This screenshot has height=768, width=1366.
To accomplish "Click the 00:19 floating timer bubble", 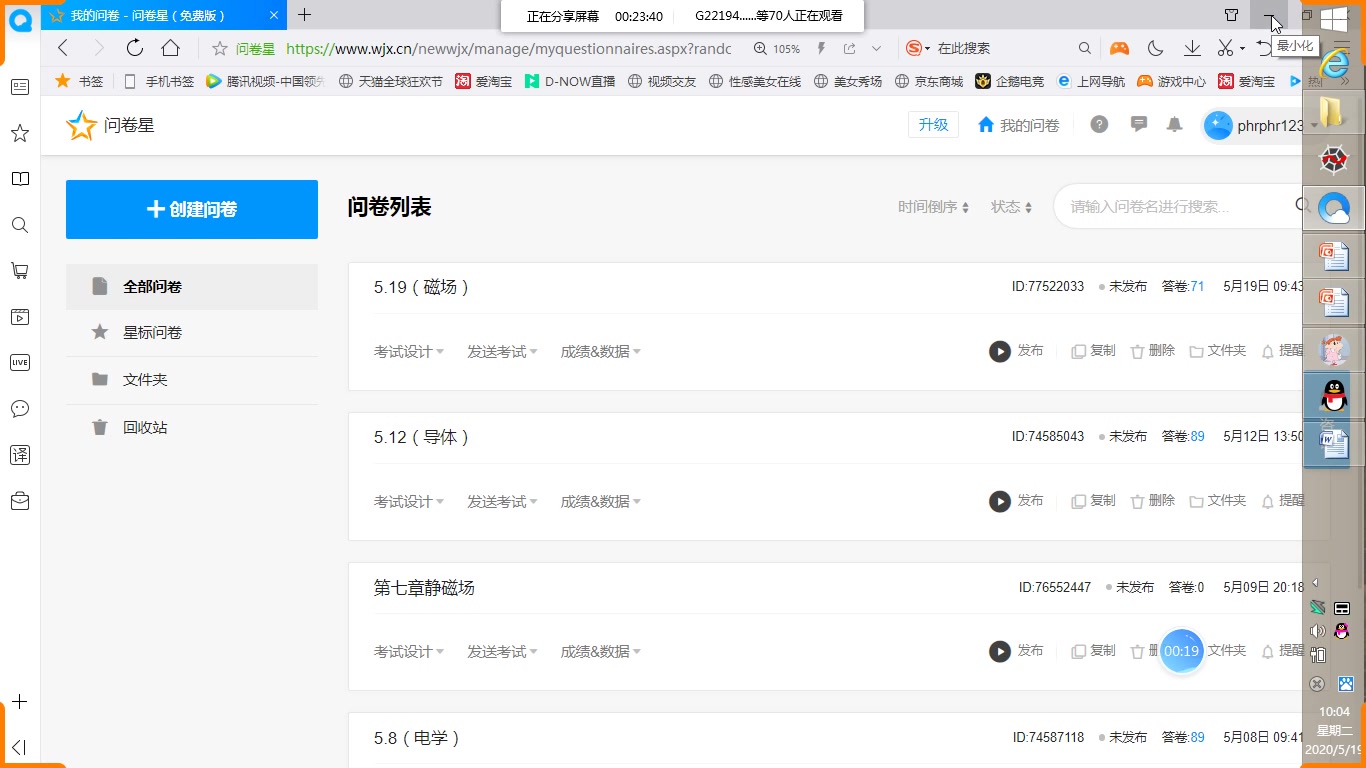I will coord(1181,651).
